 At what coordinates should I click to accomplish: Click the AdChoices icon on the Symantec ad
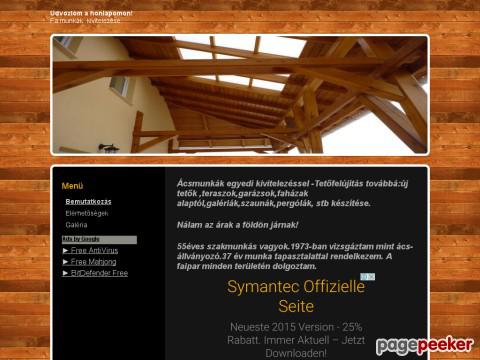point(368,277)
